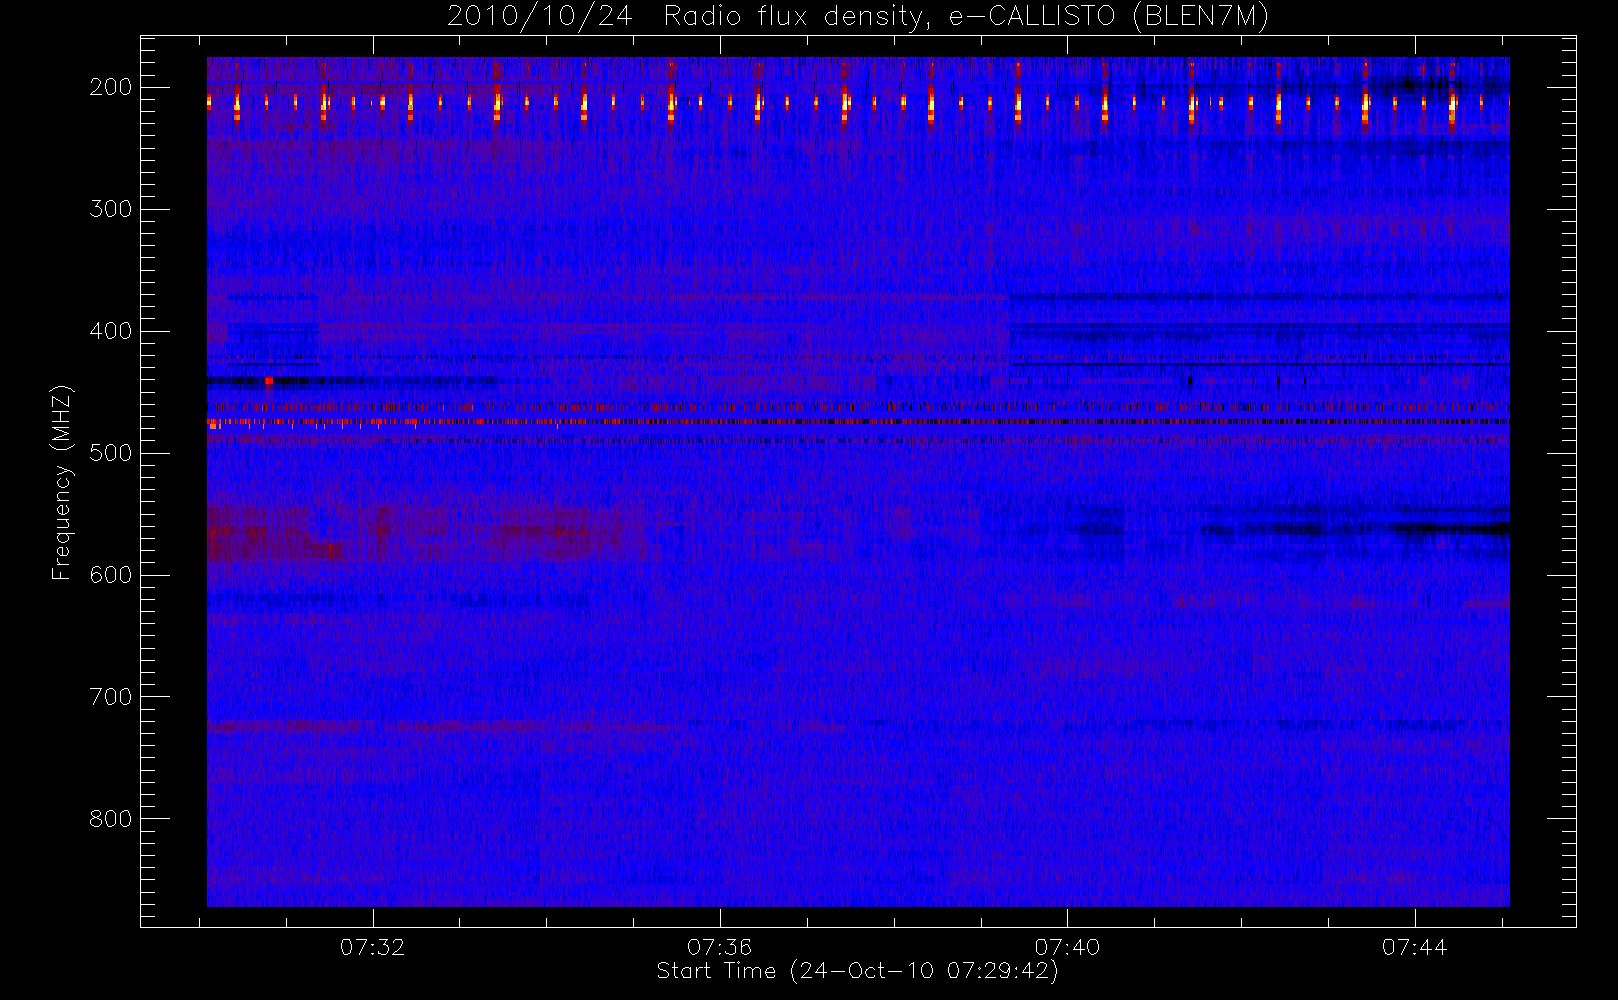This screenshot has height=1000, width=1618.
Task: Select the 500 frequency tick label
Action: point(110,453)
